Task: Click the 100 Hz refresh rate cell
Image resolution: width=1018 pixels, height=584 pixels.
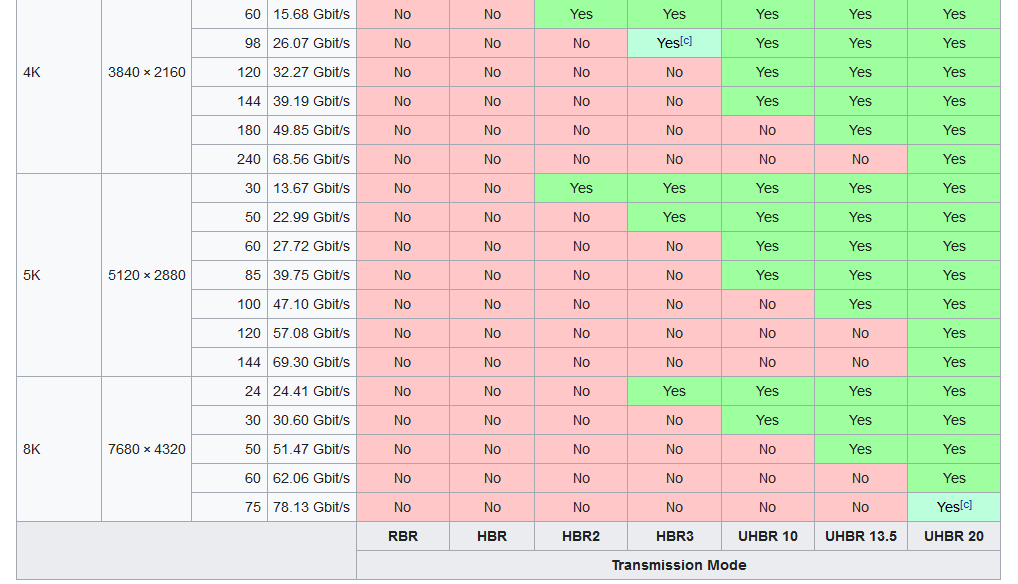Action: tap(229, 304)
